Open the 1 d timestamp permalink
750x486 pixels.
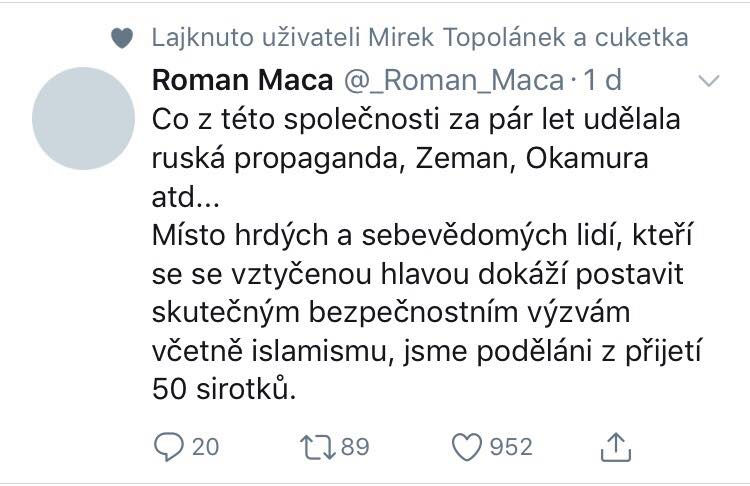[x=602, y=79]
